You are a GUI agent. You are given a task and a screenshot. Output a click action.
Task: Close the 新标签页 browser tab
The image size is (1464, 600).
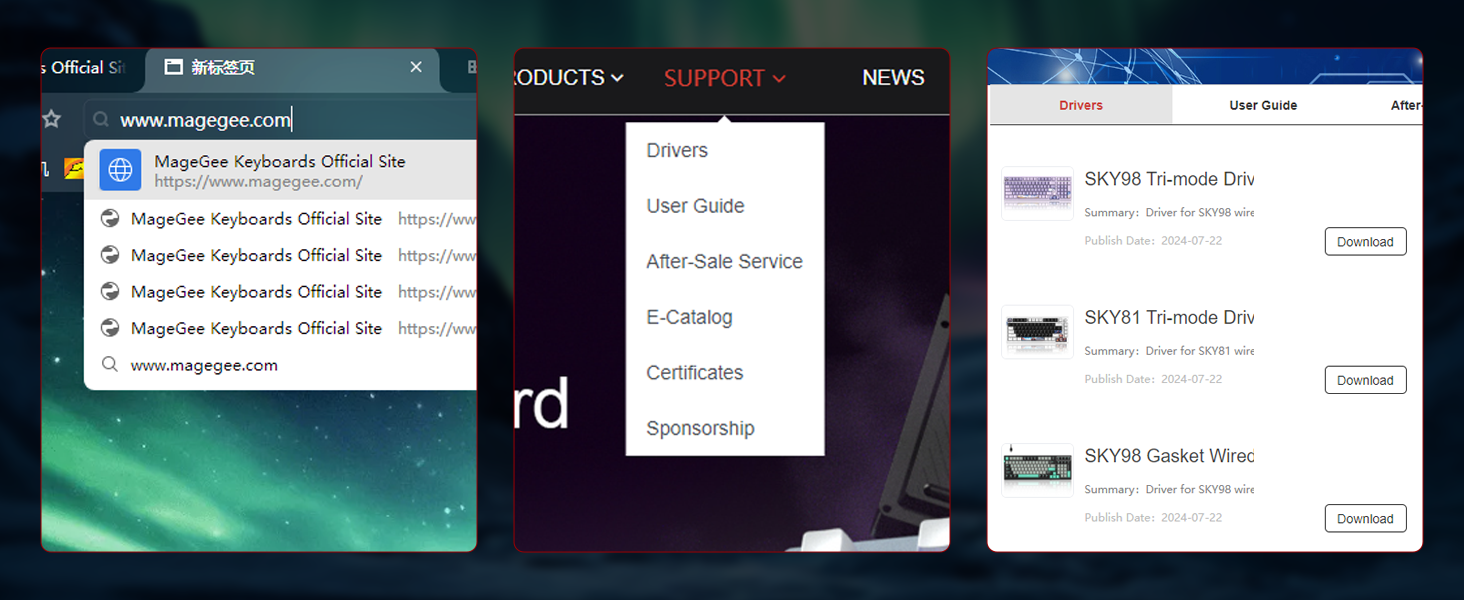[x=416, y=67]
